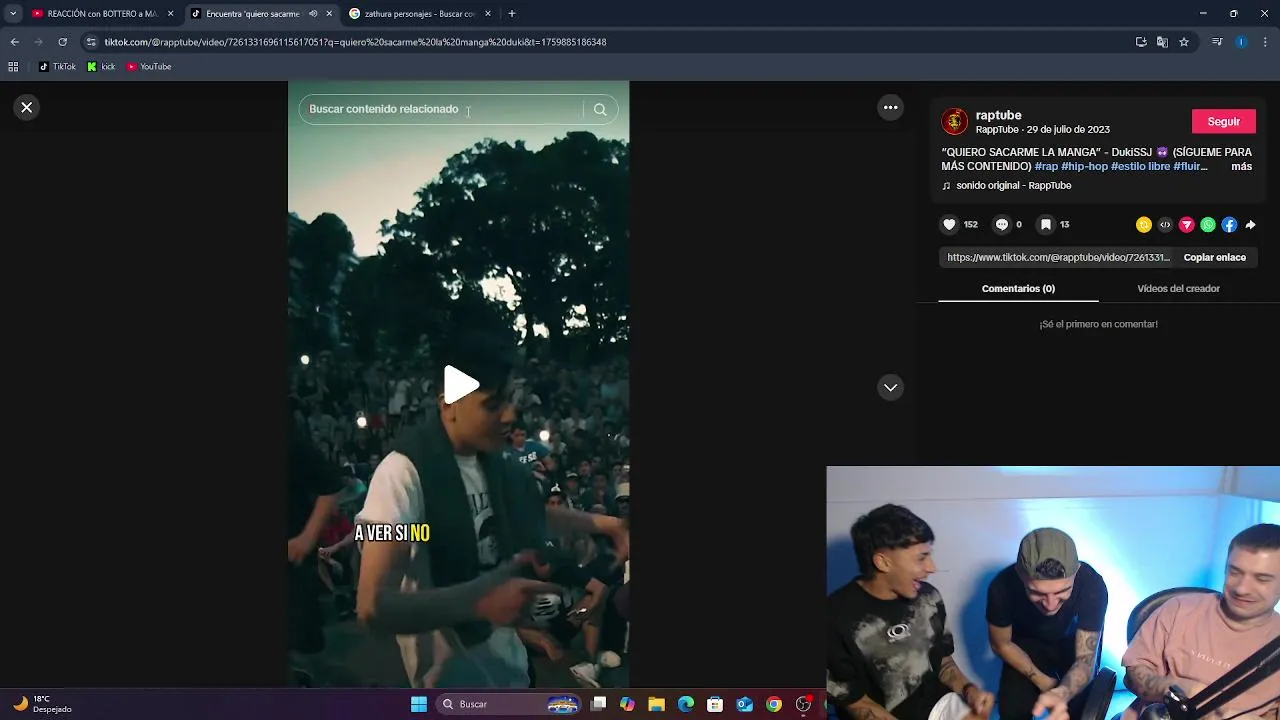This screenshot has width=1280, height=720.
Task: Like the video with the heart icon
Action: click(949, 224)
